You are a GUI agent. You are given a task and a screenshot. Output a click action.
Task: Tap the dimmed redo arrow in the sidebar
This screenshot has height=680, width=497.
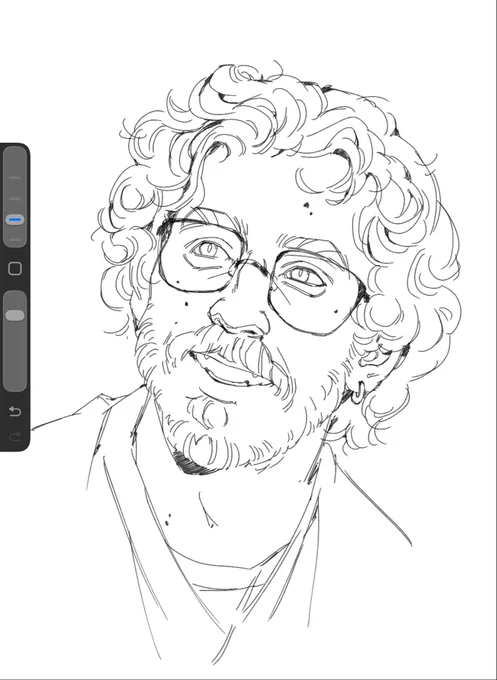coord(15,437)
